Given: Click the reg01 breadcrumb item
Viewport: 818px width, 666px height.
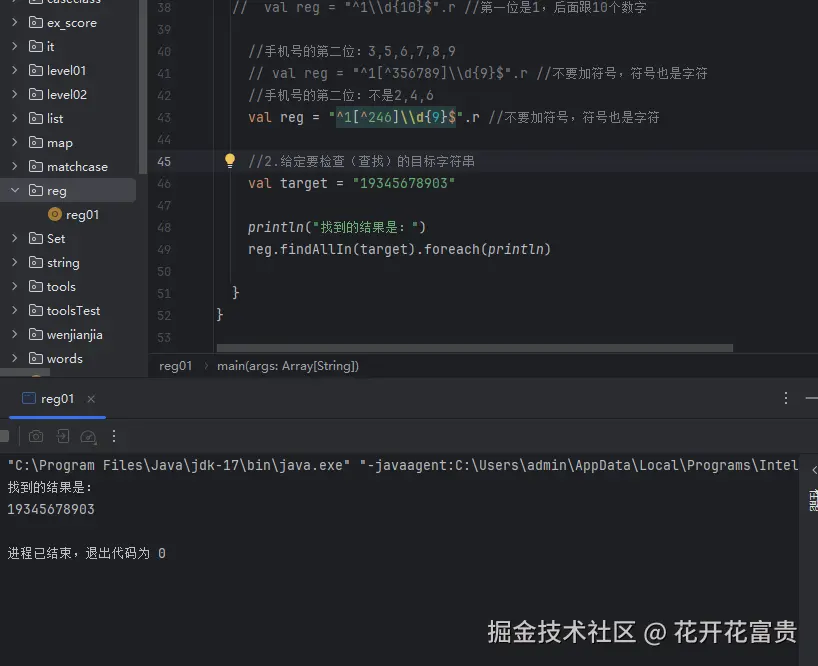Looking at the screenshot, I should [x=175, y=366].
